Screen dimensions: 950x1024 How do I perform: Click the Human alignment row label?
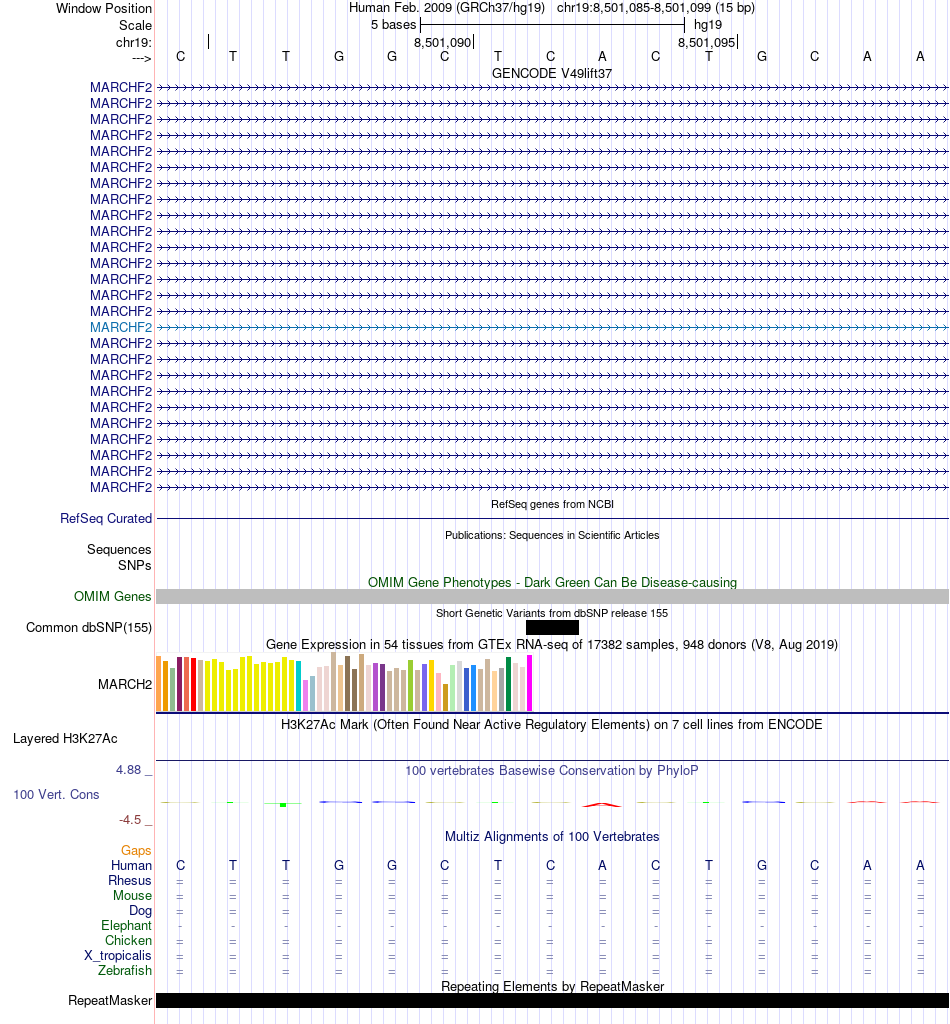tap(131, 865)
